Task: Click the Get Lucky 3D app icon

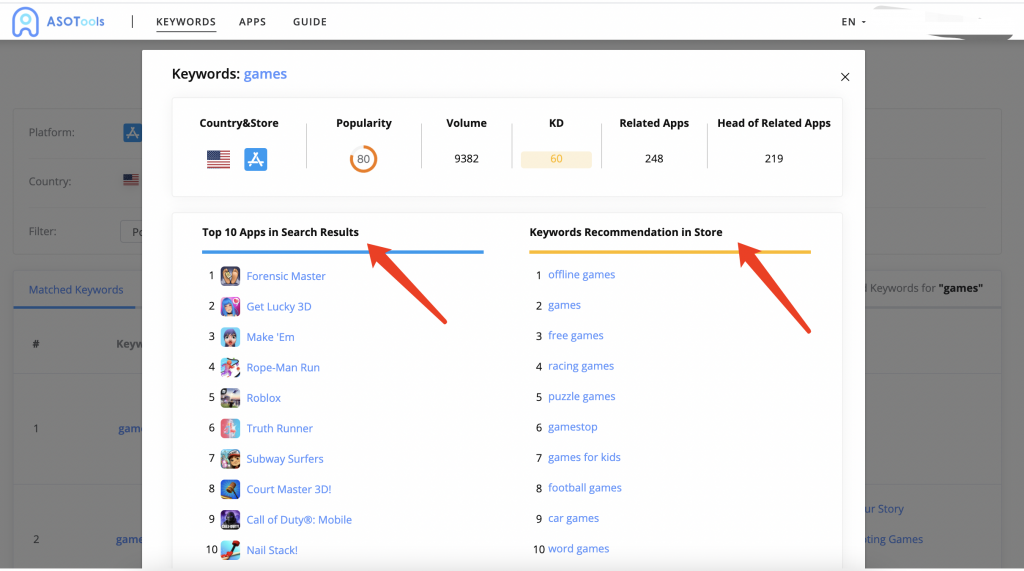Action: pyautogui.click(x=230, y=307)
